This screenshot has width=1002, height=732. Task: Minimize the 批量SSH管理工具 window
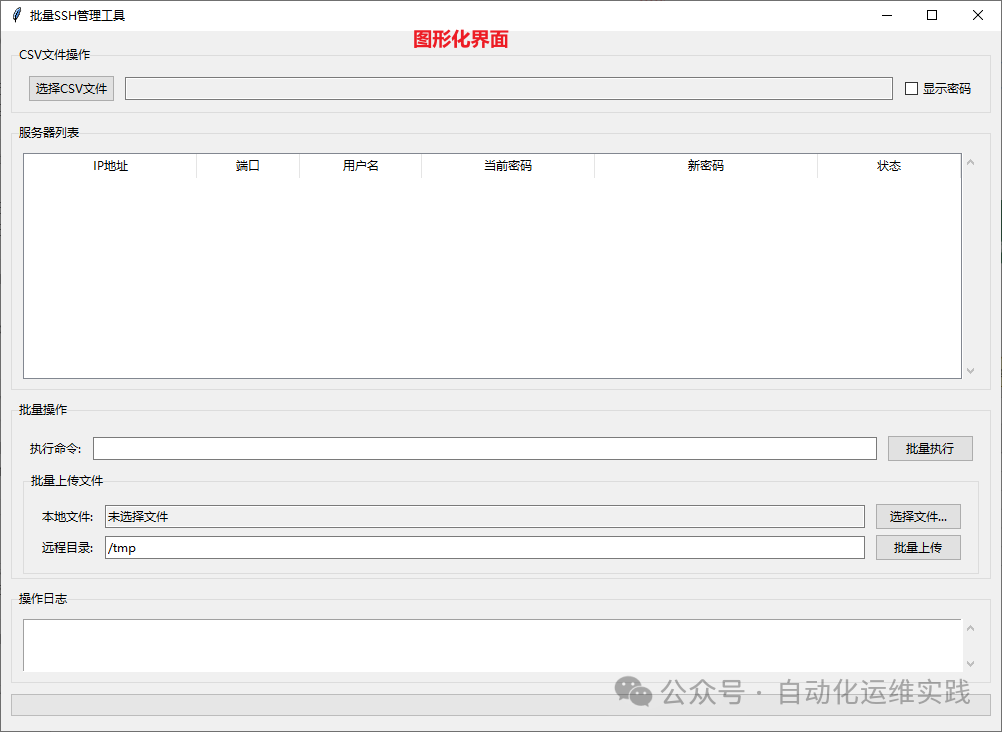[x=887, y=15]
